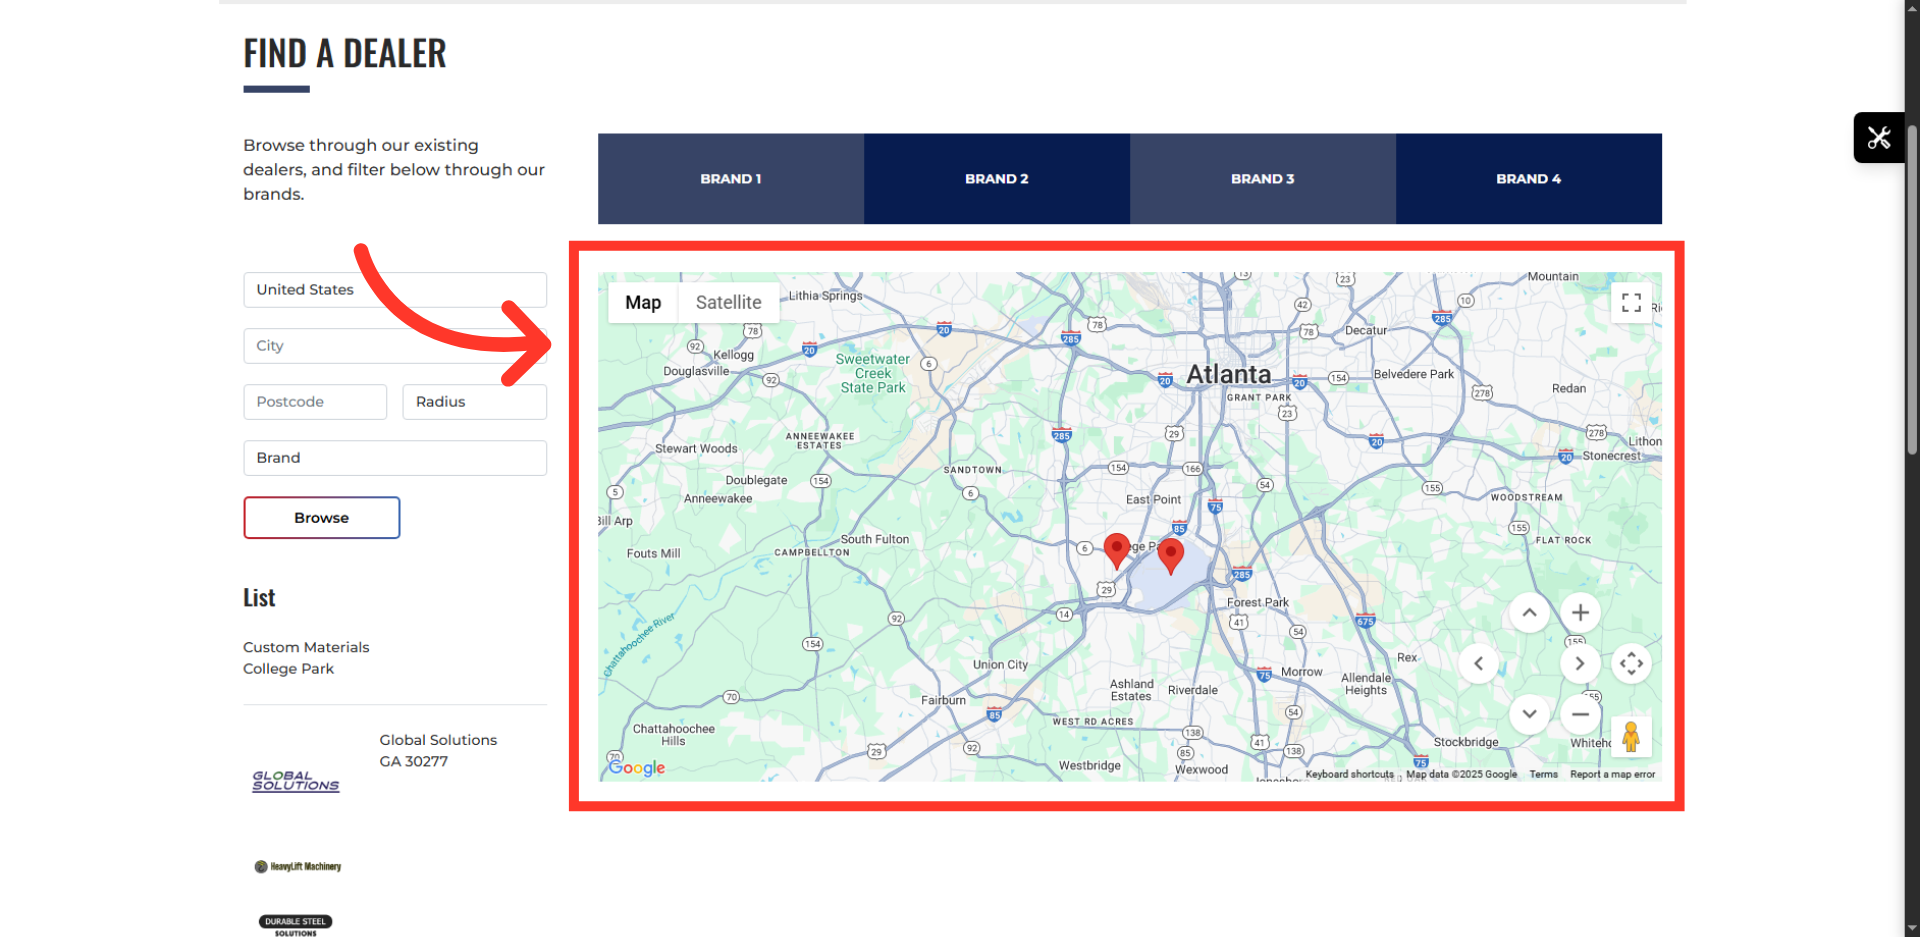Select Global Solutions dealer entry
The height and width of the screenshot is (937, 1920).
coord(438,740)
